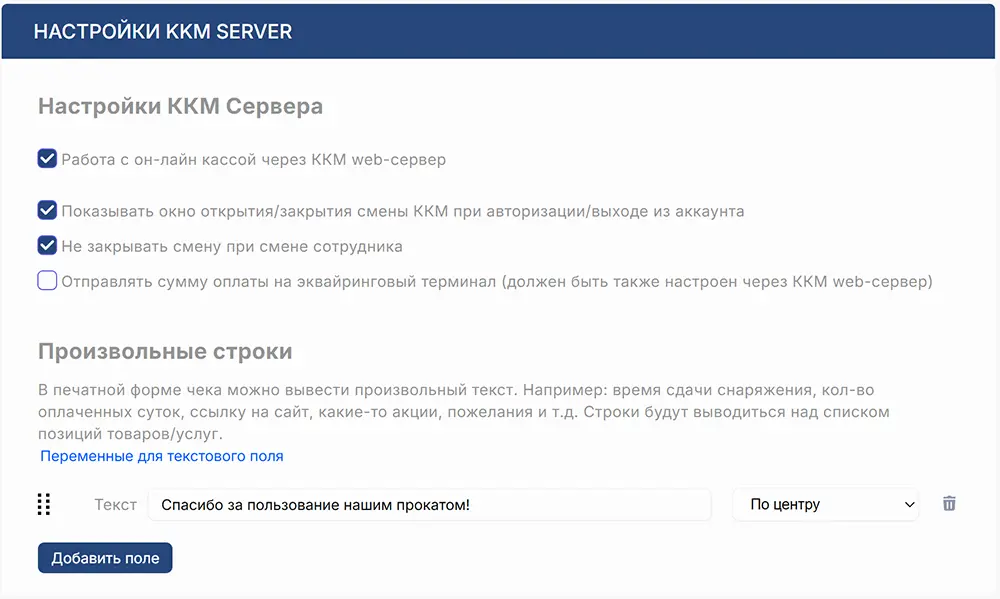The image size is (1000, 599).
Task: Click the "НАСТРОЙКИ ККМ SERVER" title bar
Action: 163,31
